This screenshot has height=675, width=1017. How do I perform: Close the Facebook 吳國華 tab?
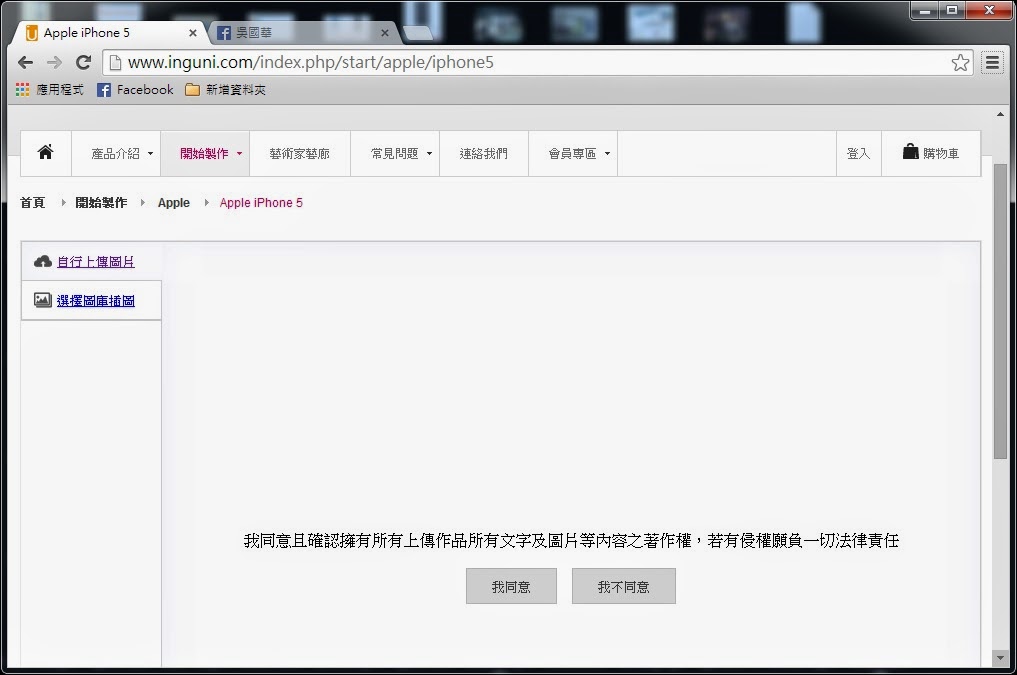point(385,32)
